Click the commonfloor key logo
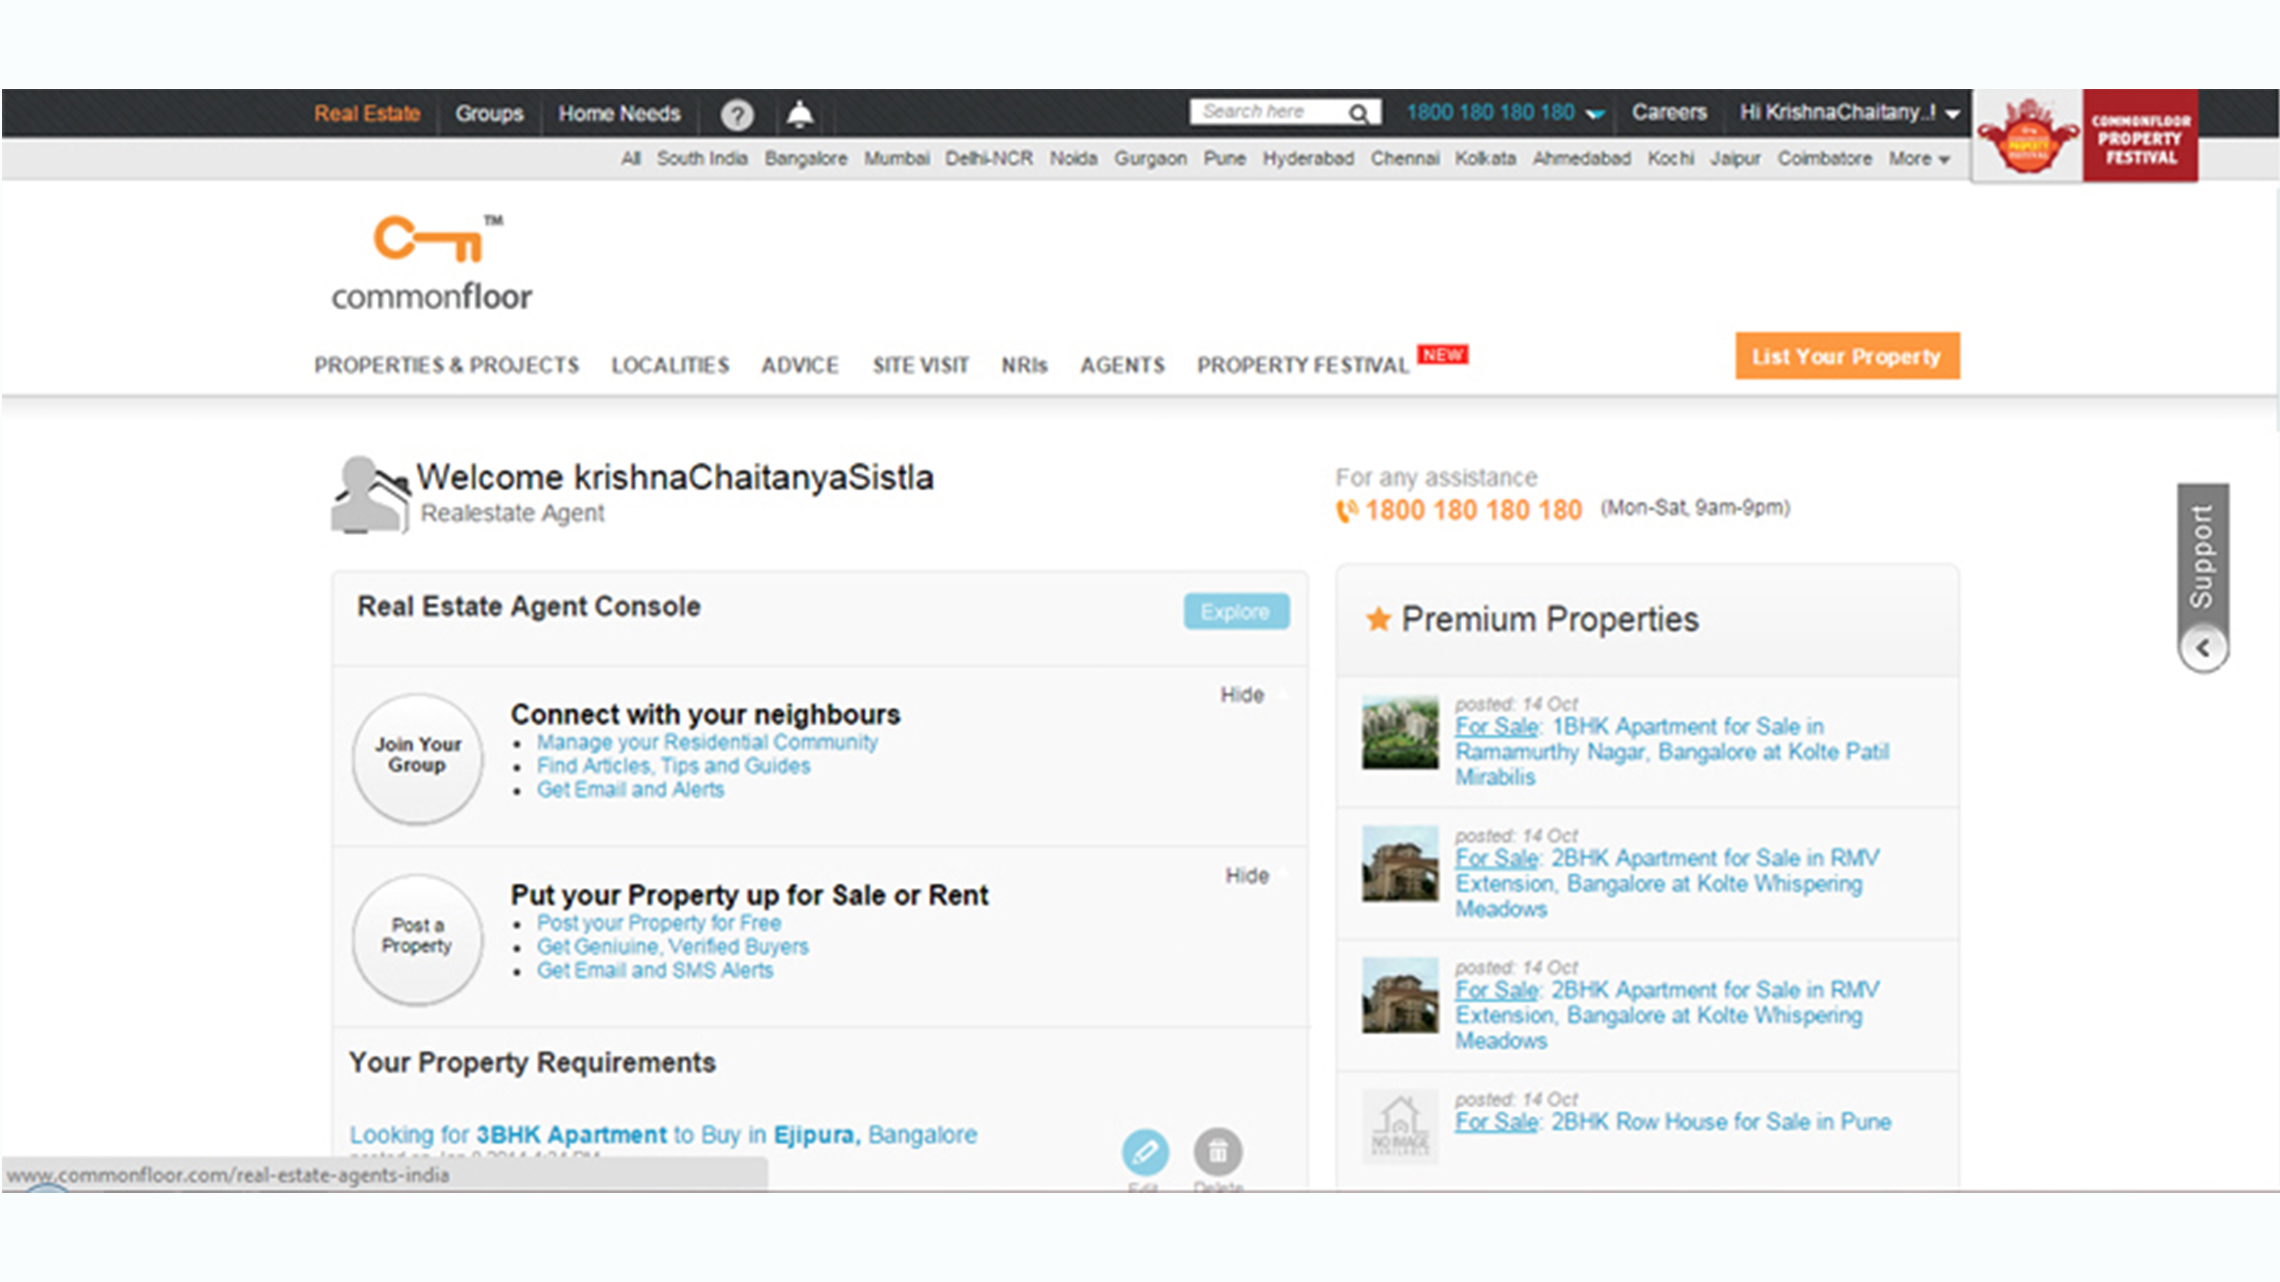 (432, 263)
